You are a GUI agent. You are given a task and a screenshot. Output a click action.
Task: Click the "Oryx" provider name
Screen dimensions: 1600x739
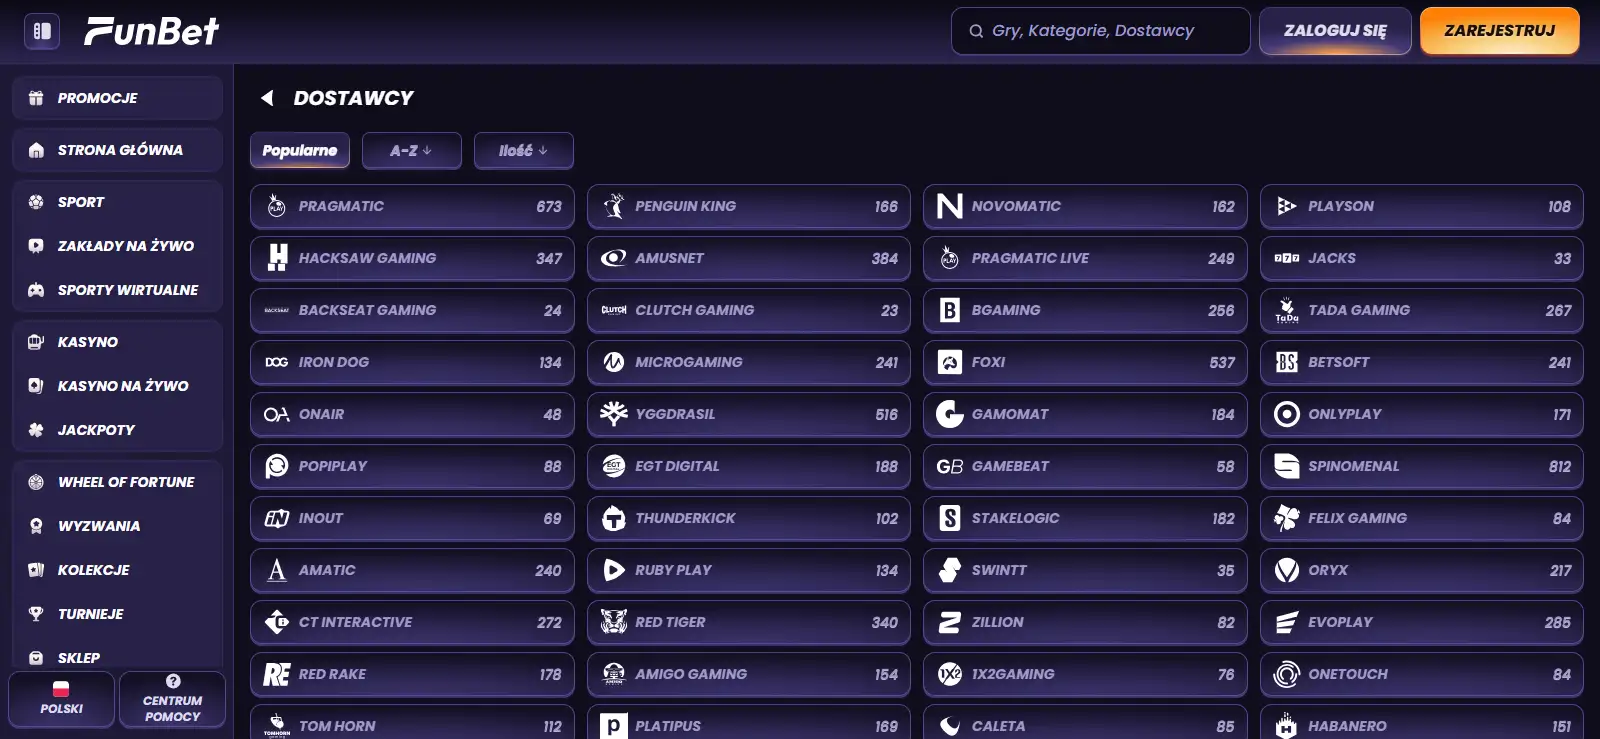coord(1328,570)
